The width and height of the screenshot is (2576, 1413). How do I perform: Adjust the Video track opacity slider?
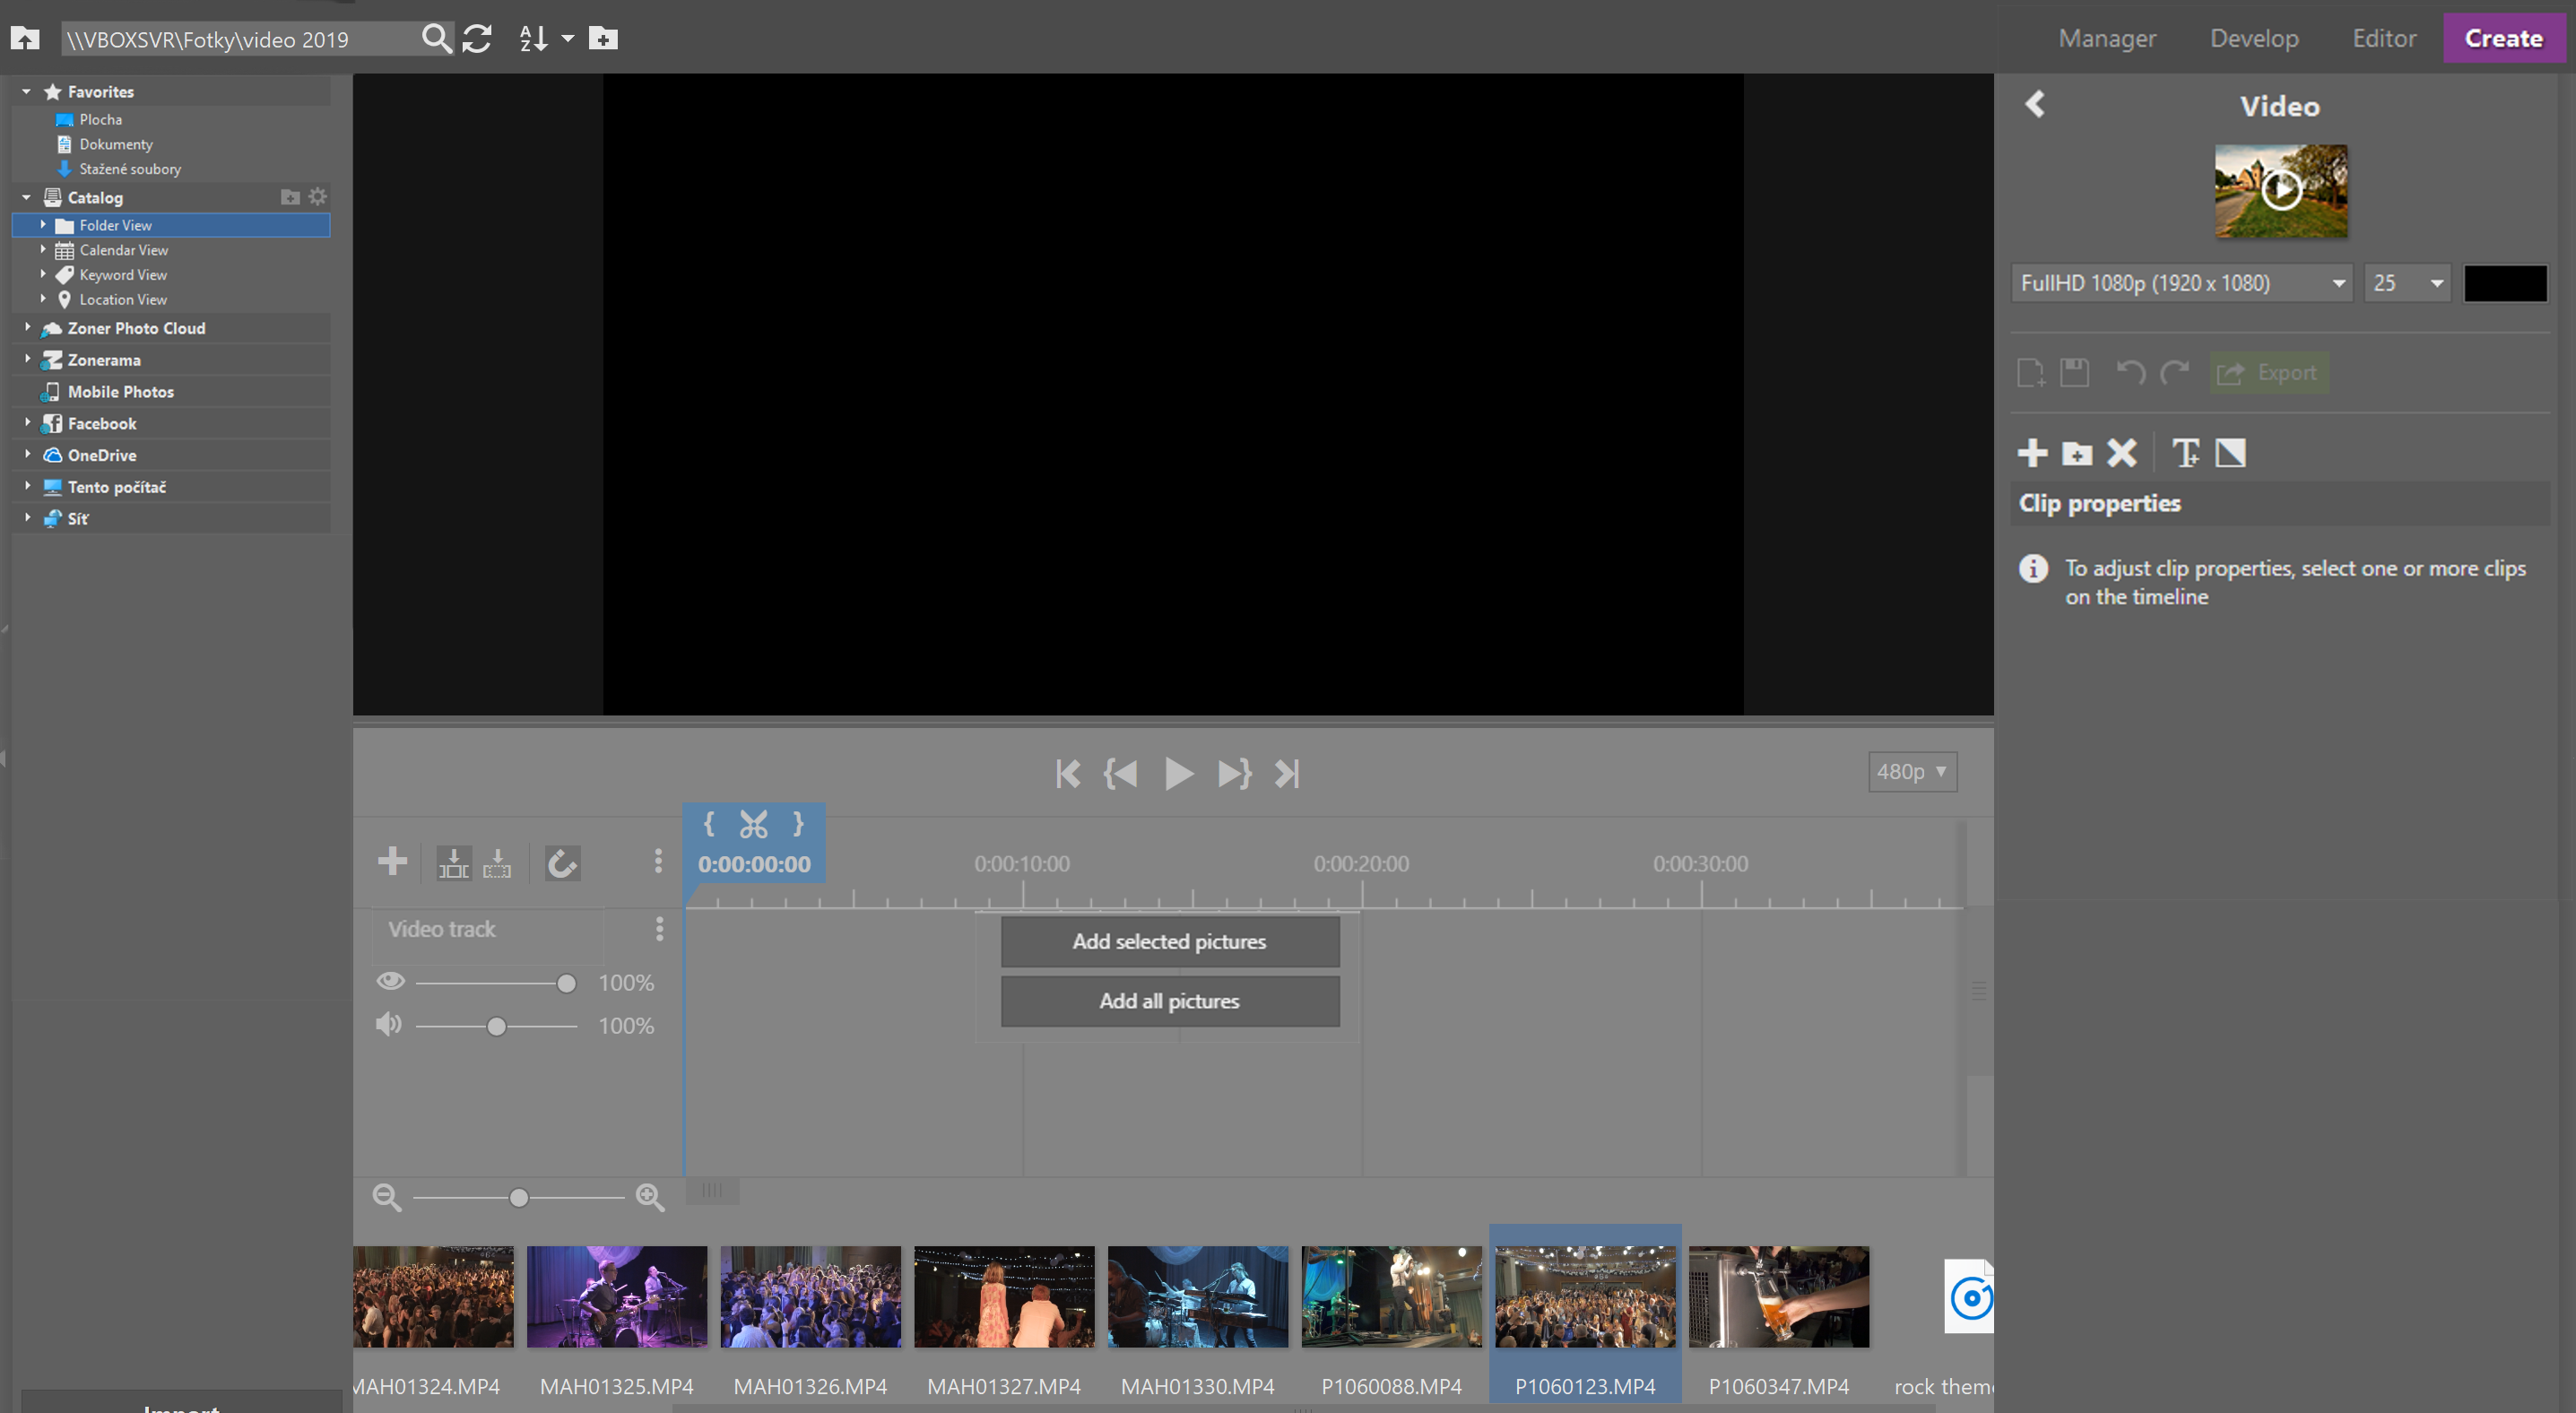496,983
